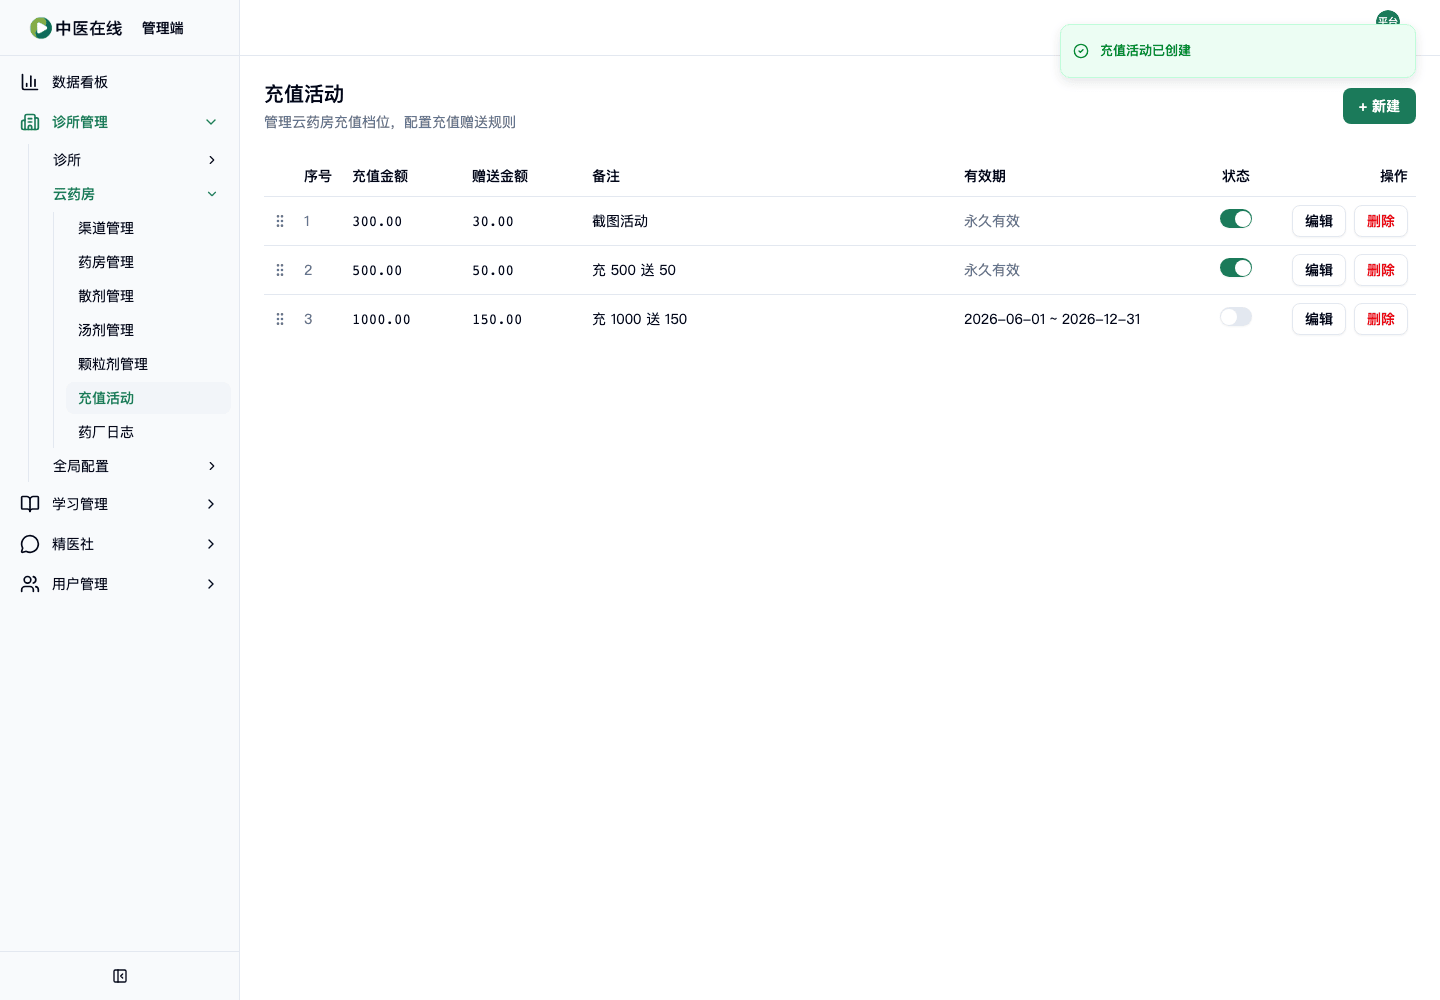Delete the 充 1000 送 150 row

point(1381,319)
